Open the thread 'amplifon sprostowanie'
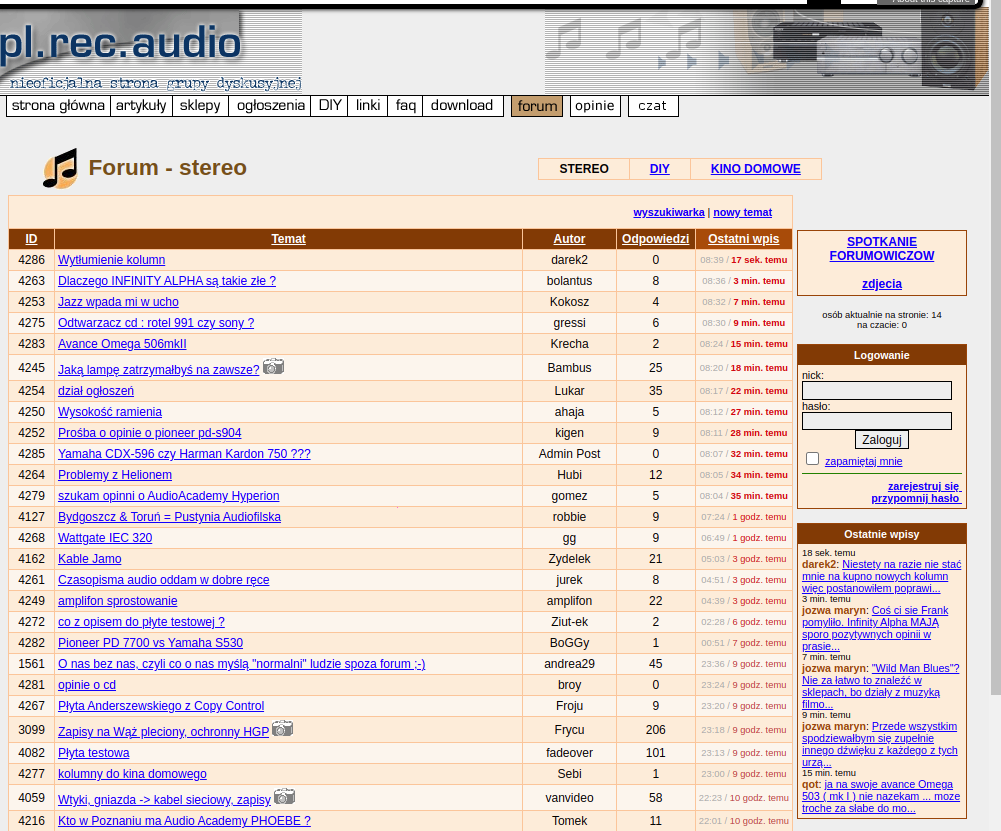Viewport: 1001px width, 831px height. coord(117,601)
